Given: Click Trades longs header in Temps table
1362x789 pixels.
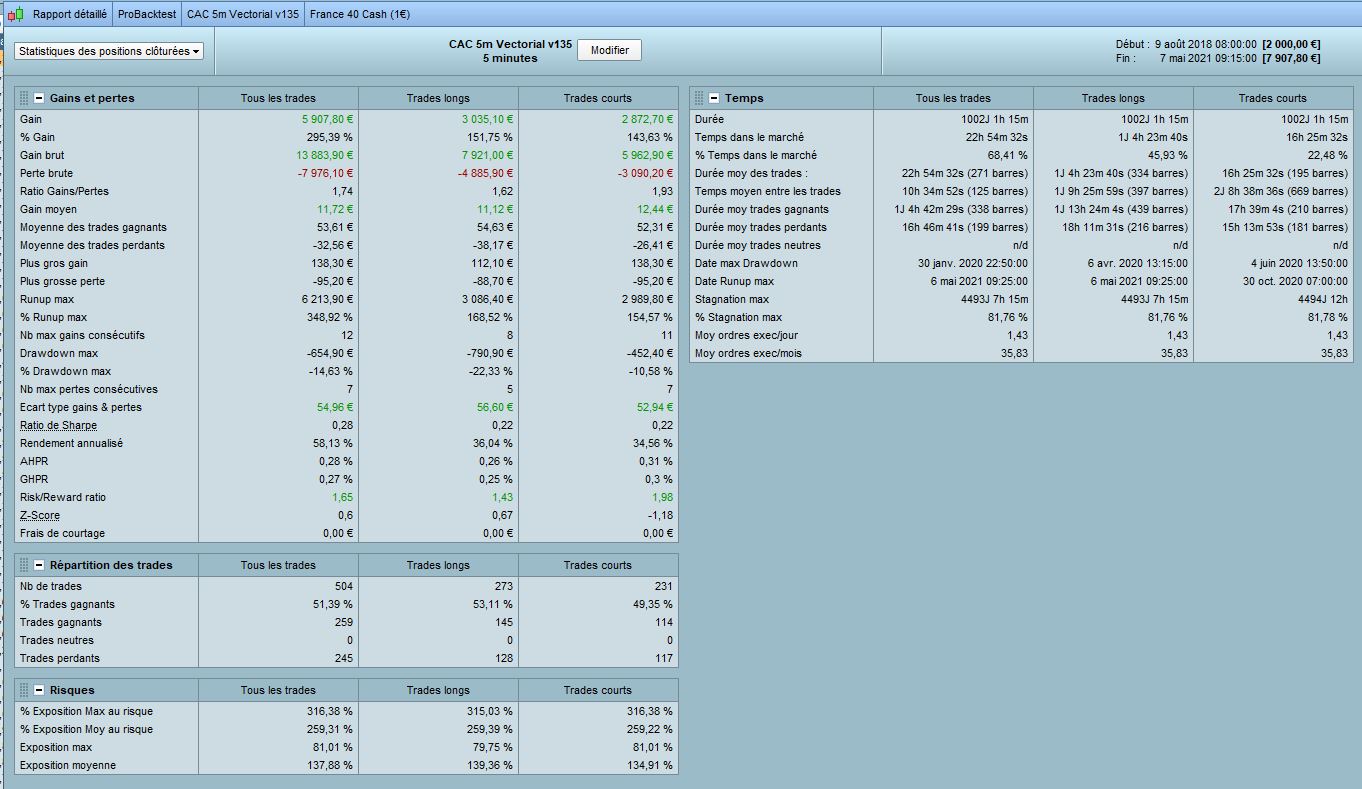Looking at the screenshot, I should 1113,98.
